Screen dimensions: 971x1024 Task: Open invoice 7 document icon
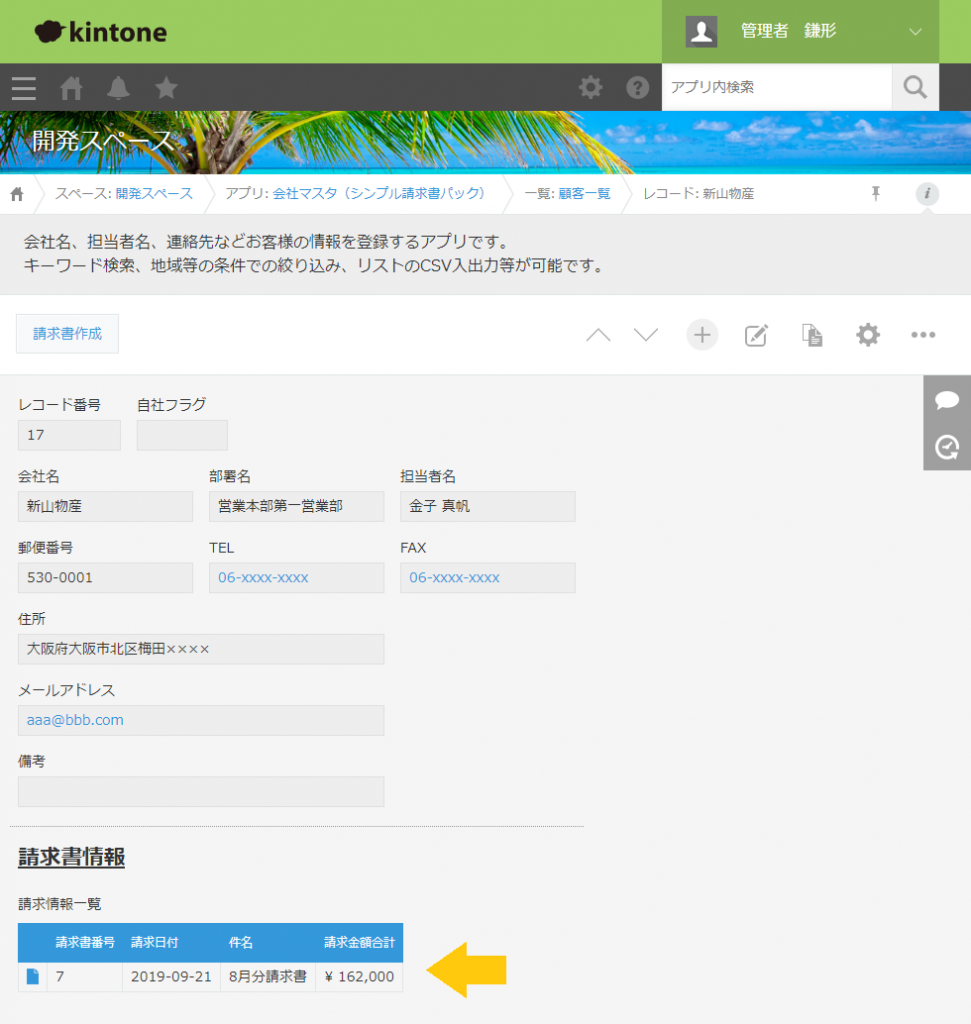coord(33,977)
